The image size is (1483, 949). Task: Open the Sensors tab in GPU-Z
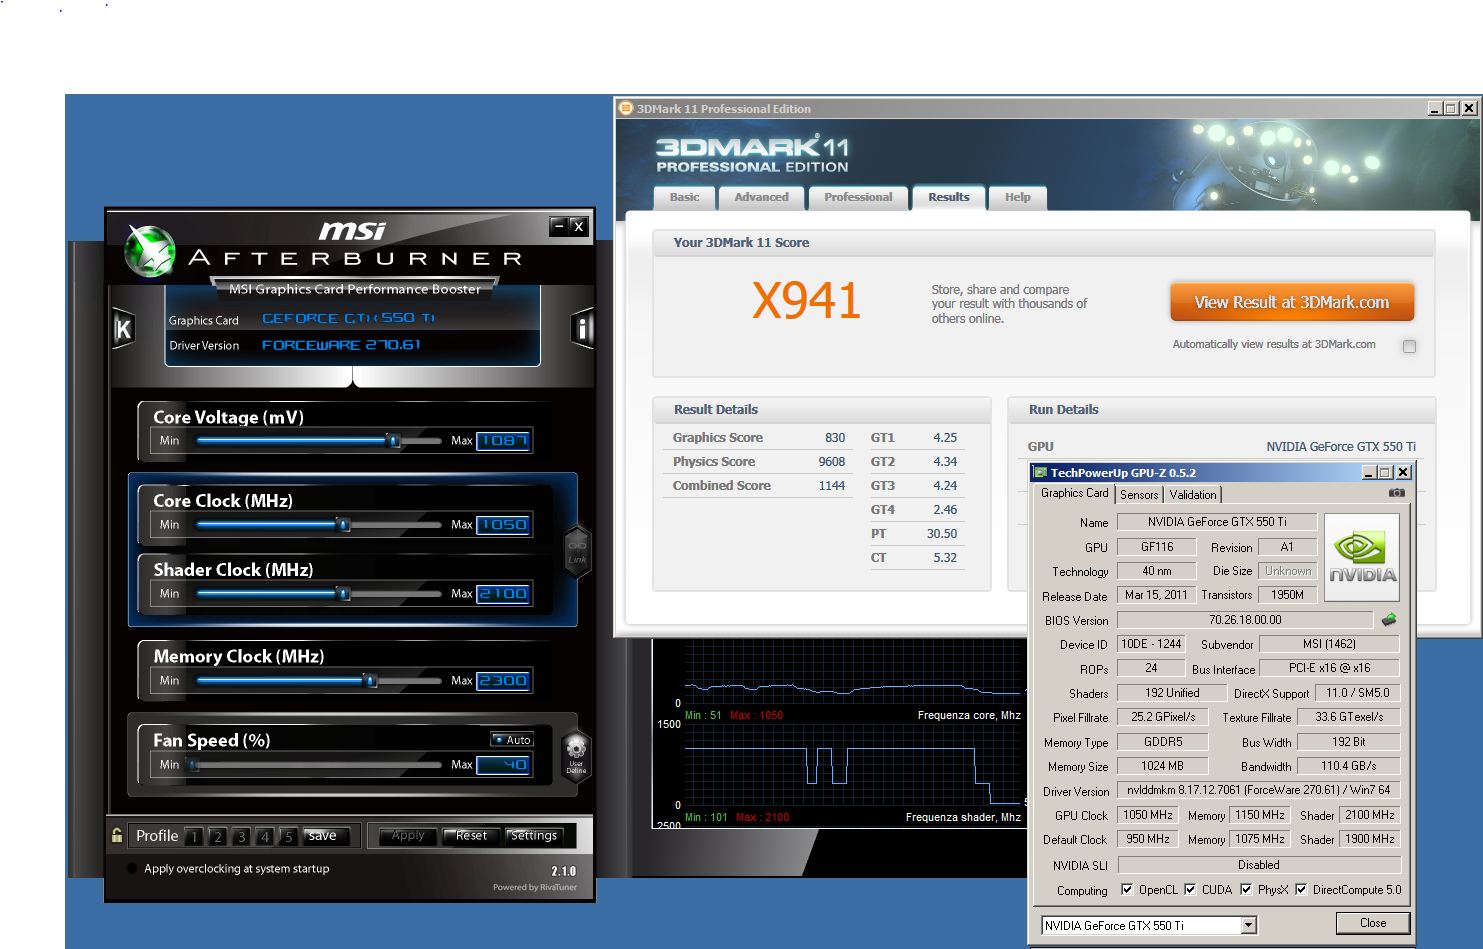pyautogui.click(x=1139, y=494)
